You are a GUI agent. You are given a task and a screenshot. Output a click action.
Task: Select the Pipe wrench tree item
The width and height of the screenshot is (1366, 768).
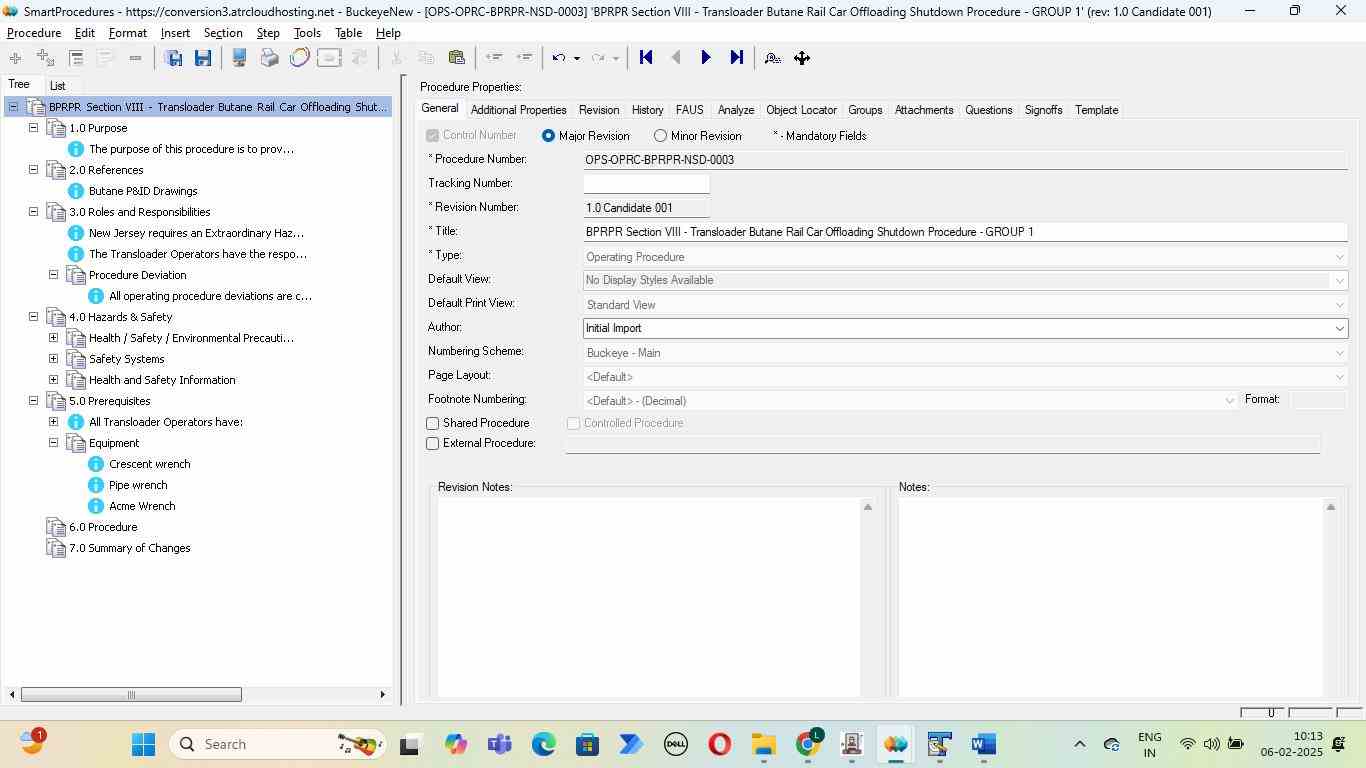click(x=138, y=485)
